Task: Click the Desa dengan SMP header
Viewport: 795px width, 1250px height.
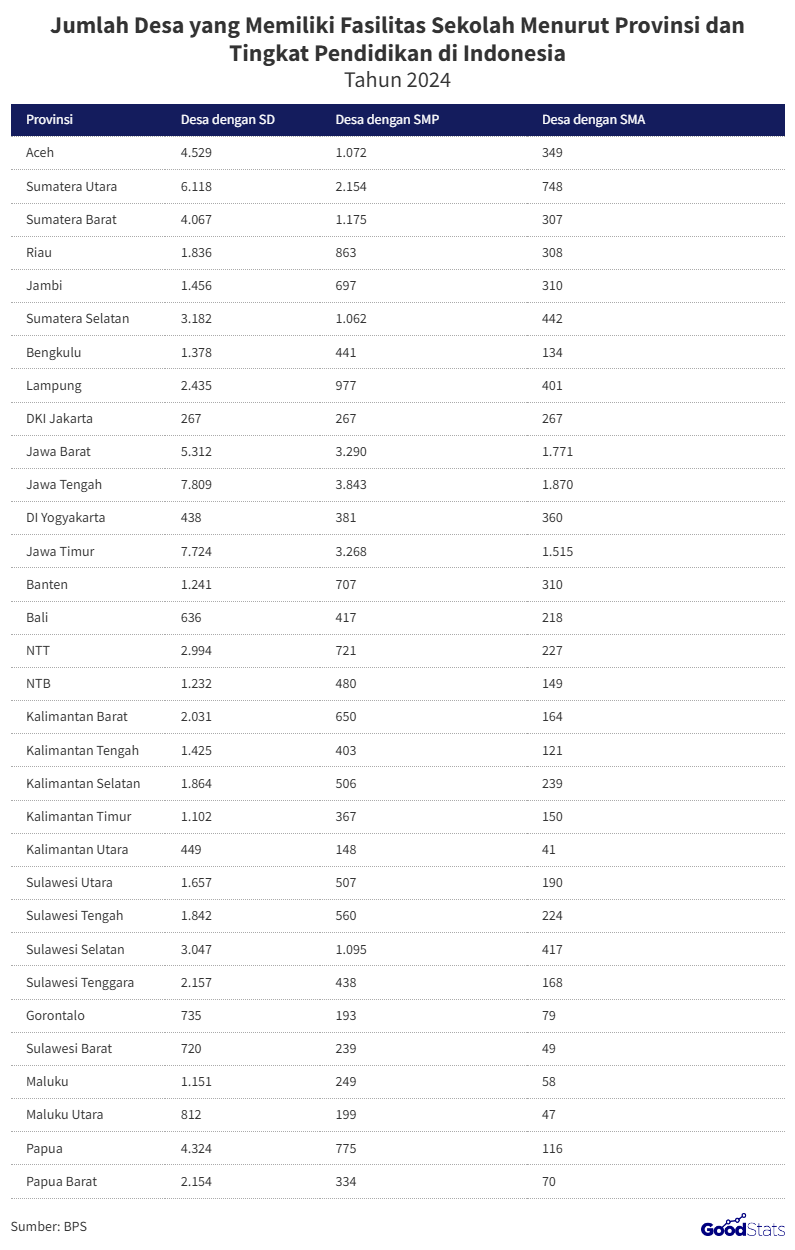Action: [387, 120]
